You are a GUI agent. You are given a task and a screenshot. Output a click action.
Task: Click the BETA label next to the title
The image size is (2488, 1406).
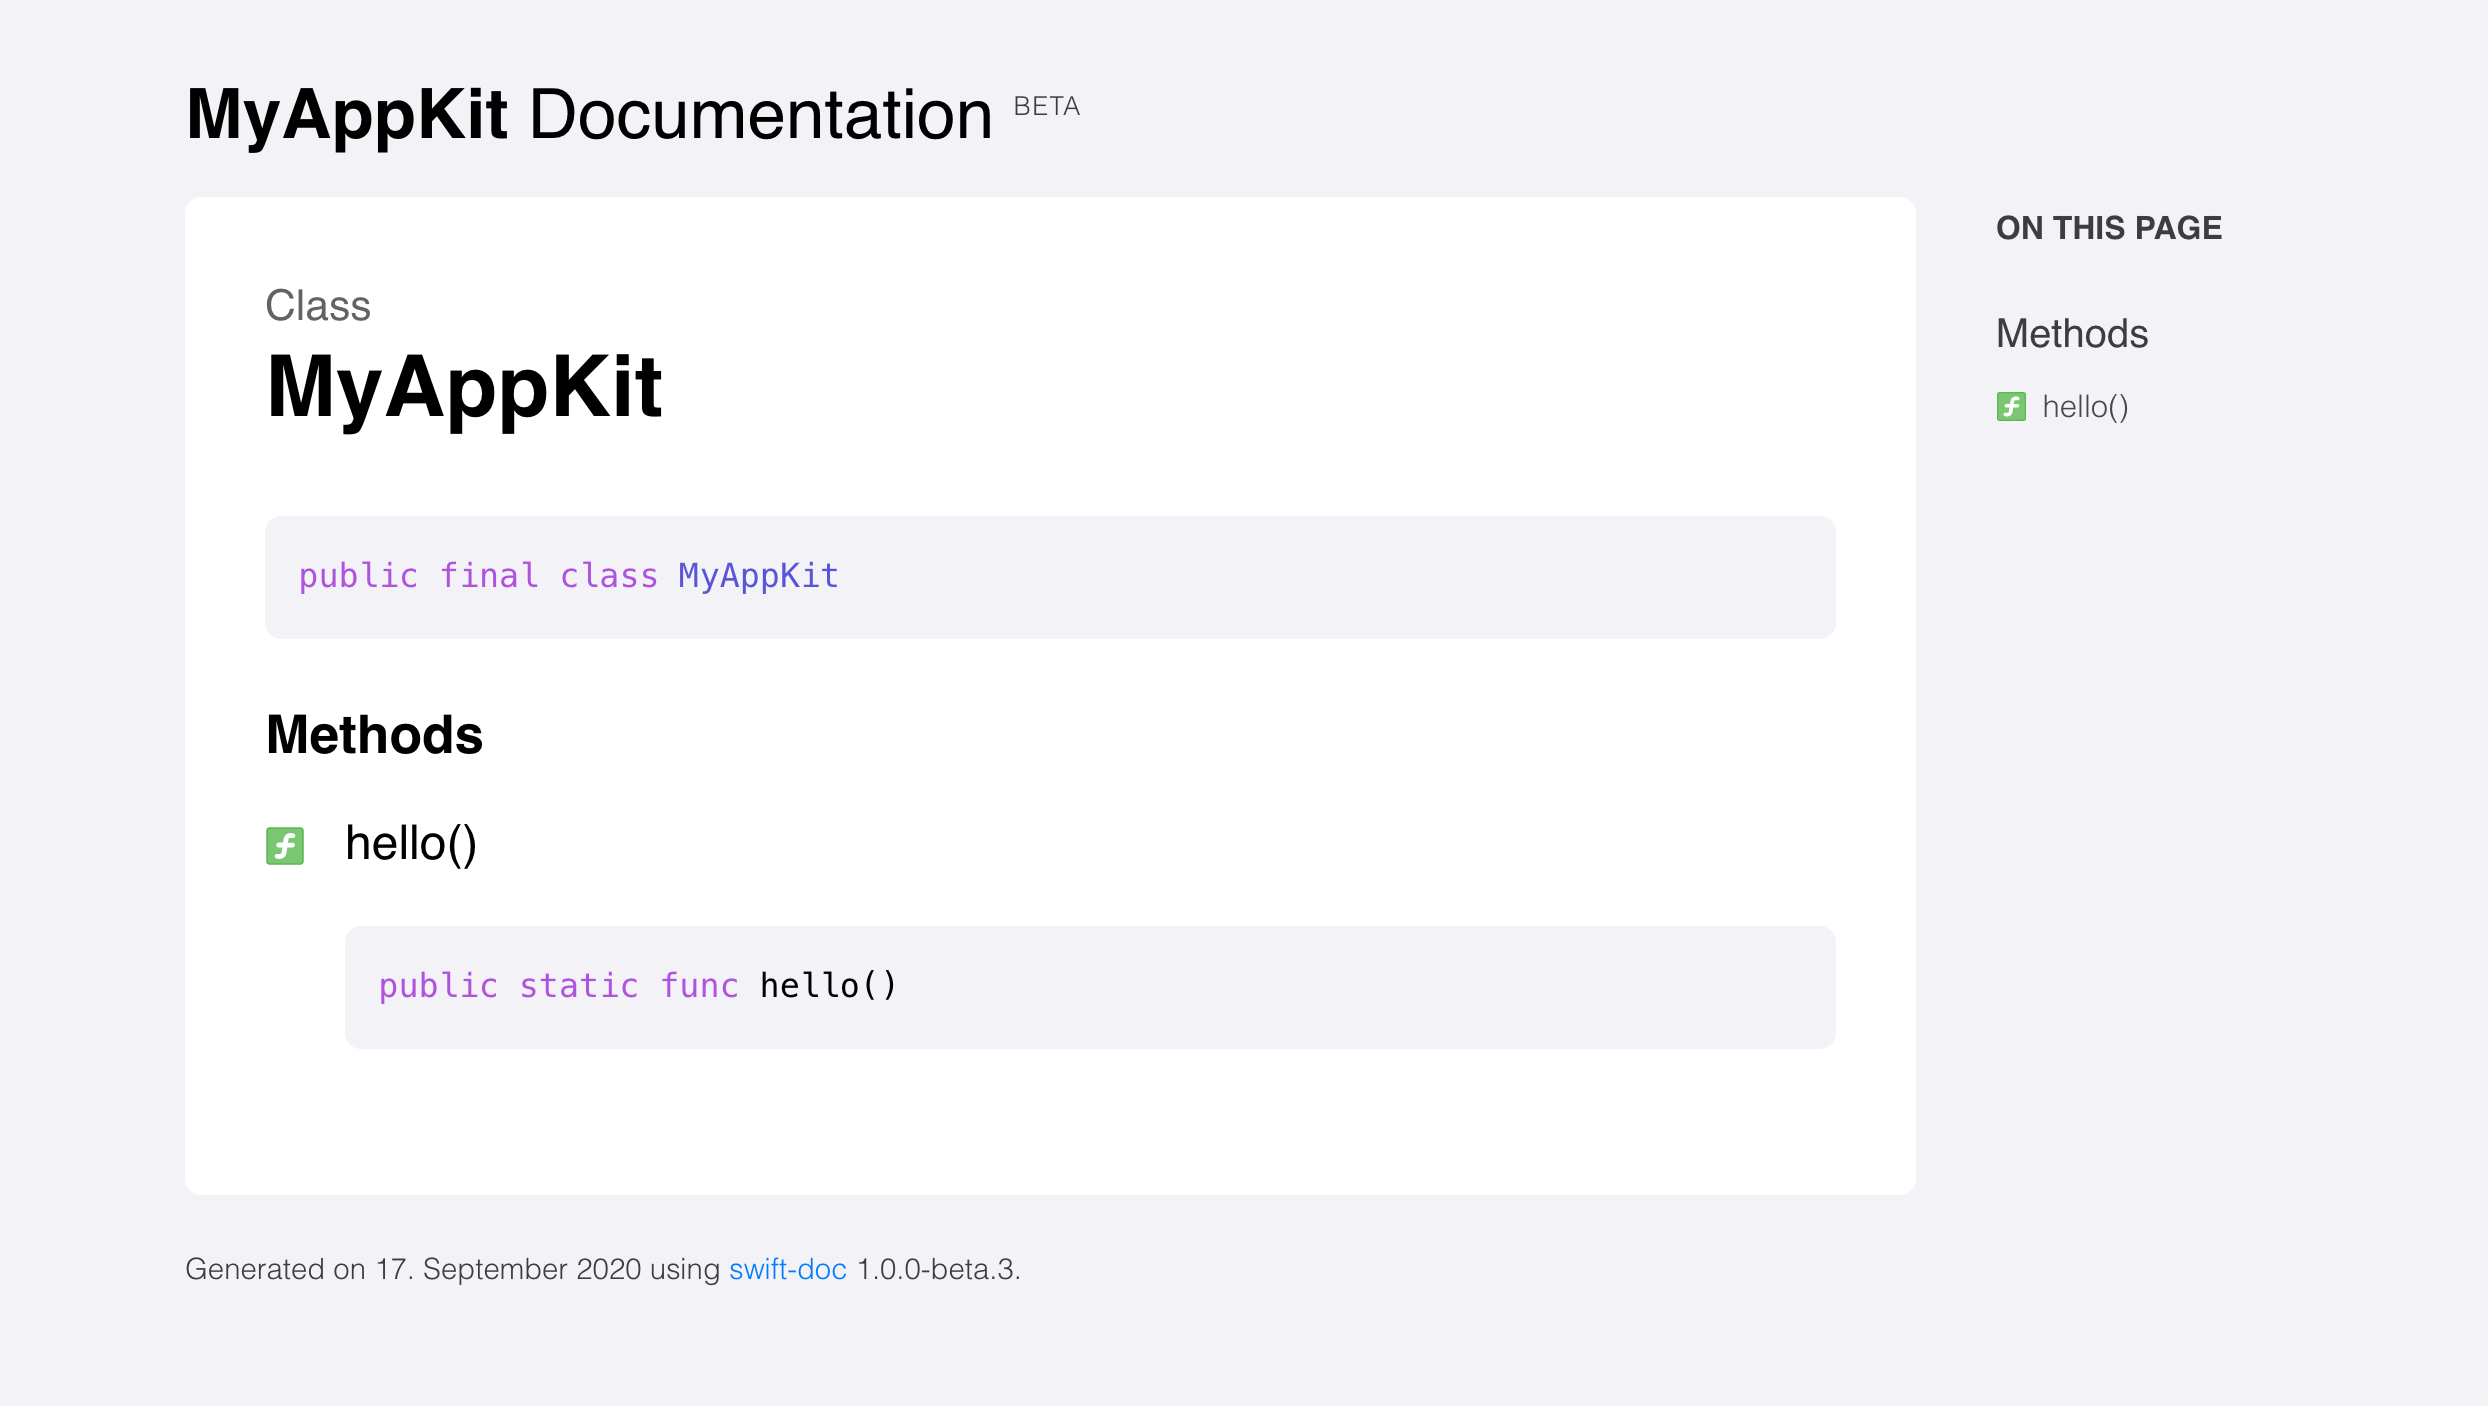[1046, 104]
